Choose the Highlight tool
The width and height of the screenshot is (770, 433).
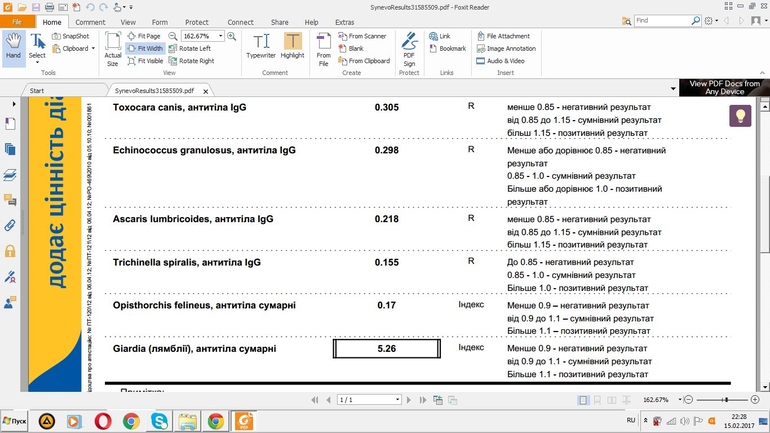click(292, 47)
